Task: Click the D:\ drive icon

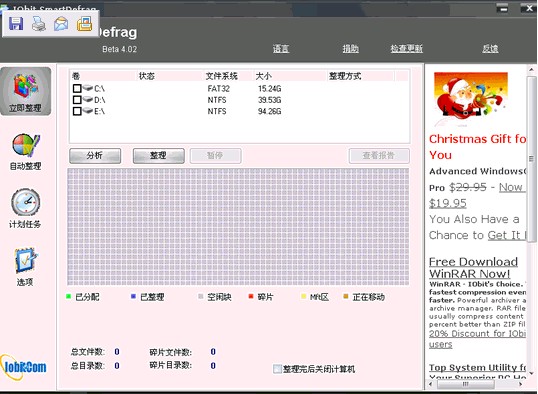Action: pyautogui.click(x=88, y=99)
